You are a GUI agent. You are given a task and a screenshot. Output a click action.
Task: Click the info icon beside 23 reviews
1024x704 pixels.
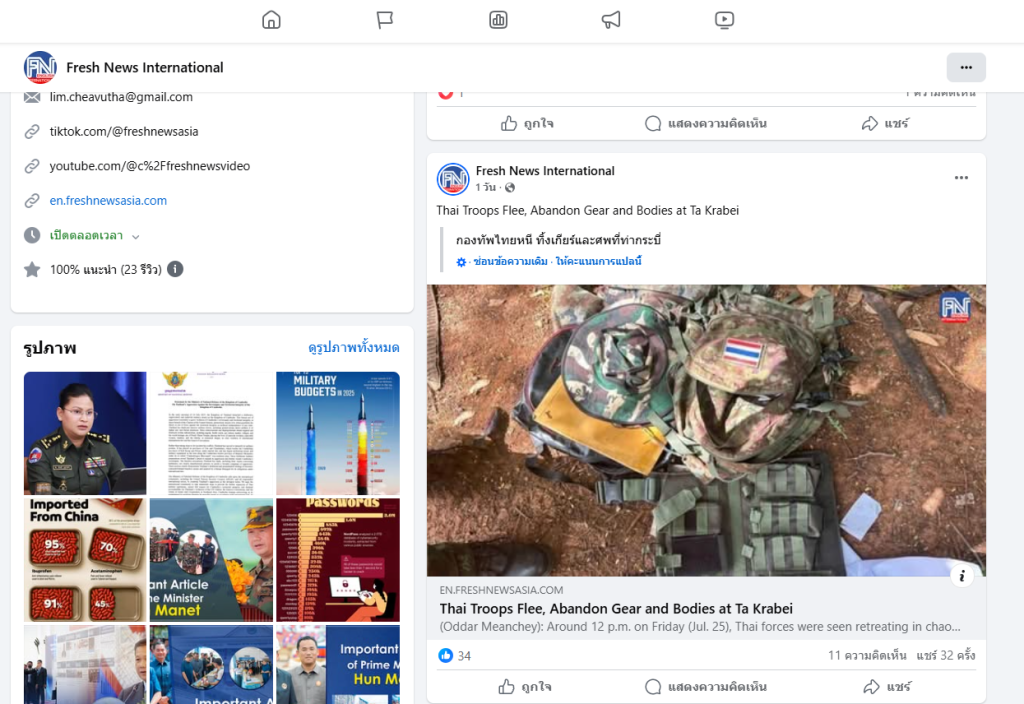175,269
